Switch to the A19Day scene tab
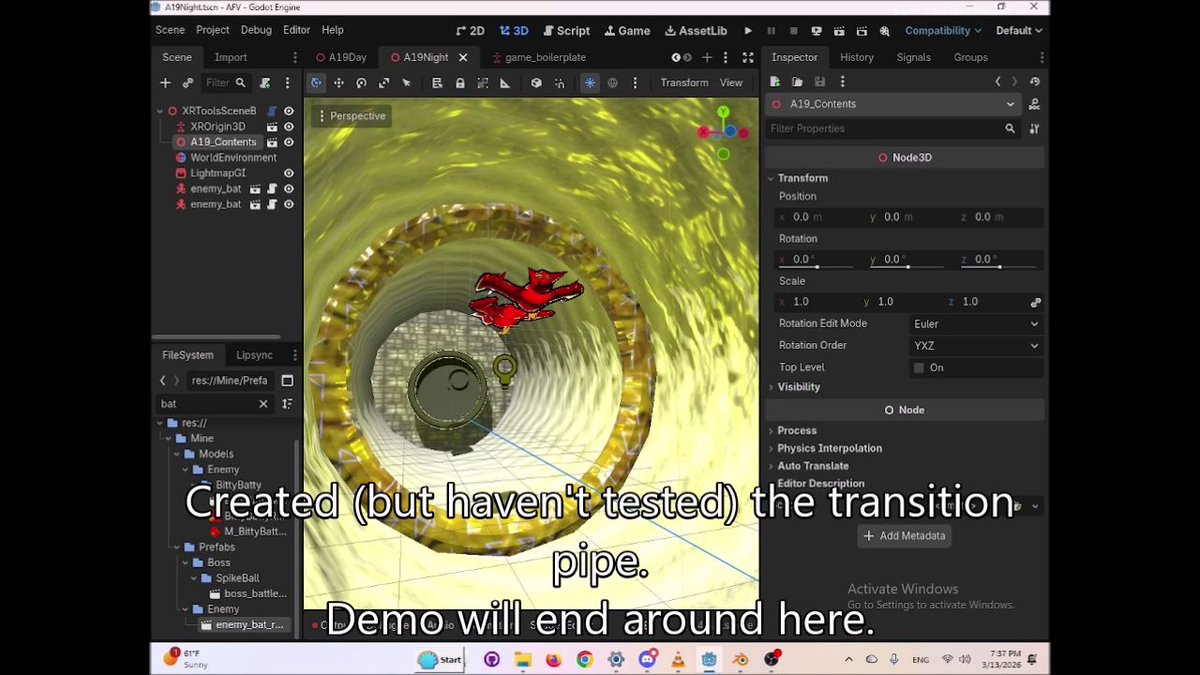Viewport: 1200px width, 675px height. pyautogui.click(x=340, y=57)
